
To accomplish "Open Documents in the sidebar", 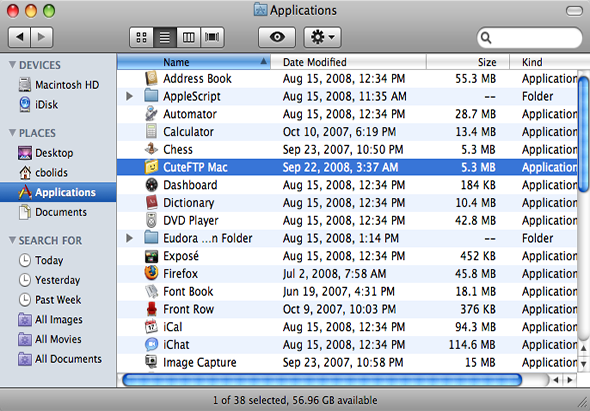I will (x=58, y=212).
